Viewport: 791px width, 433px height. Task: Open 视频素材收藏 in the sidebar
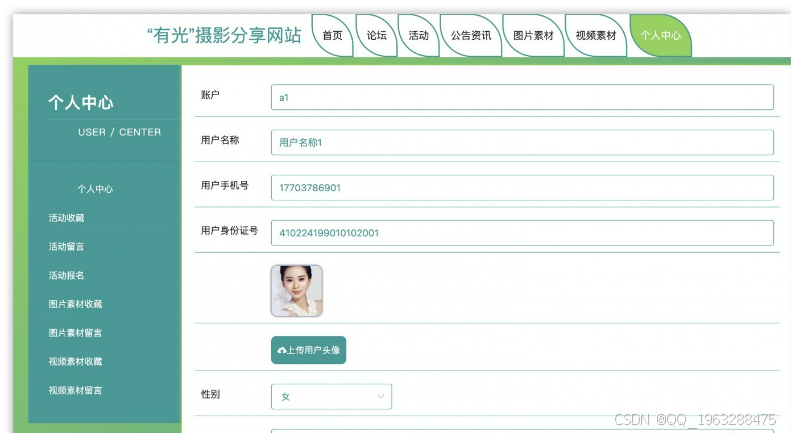pos(75,361)
